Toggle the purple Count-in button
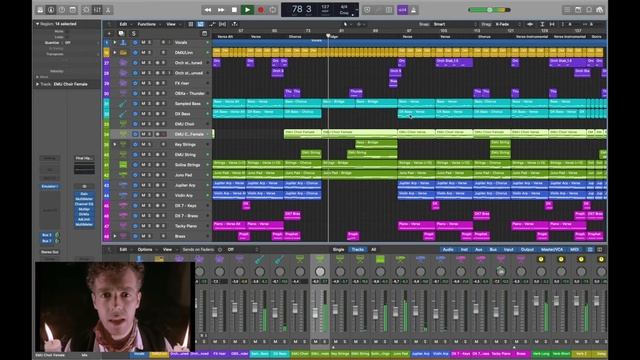This screenshot has height=360, width=640. tap(402, 10)
